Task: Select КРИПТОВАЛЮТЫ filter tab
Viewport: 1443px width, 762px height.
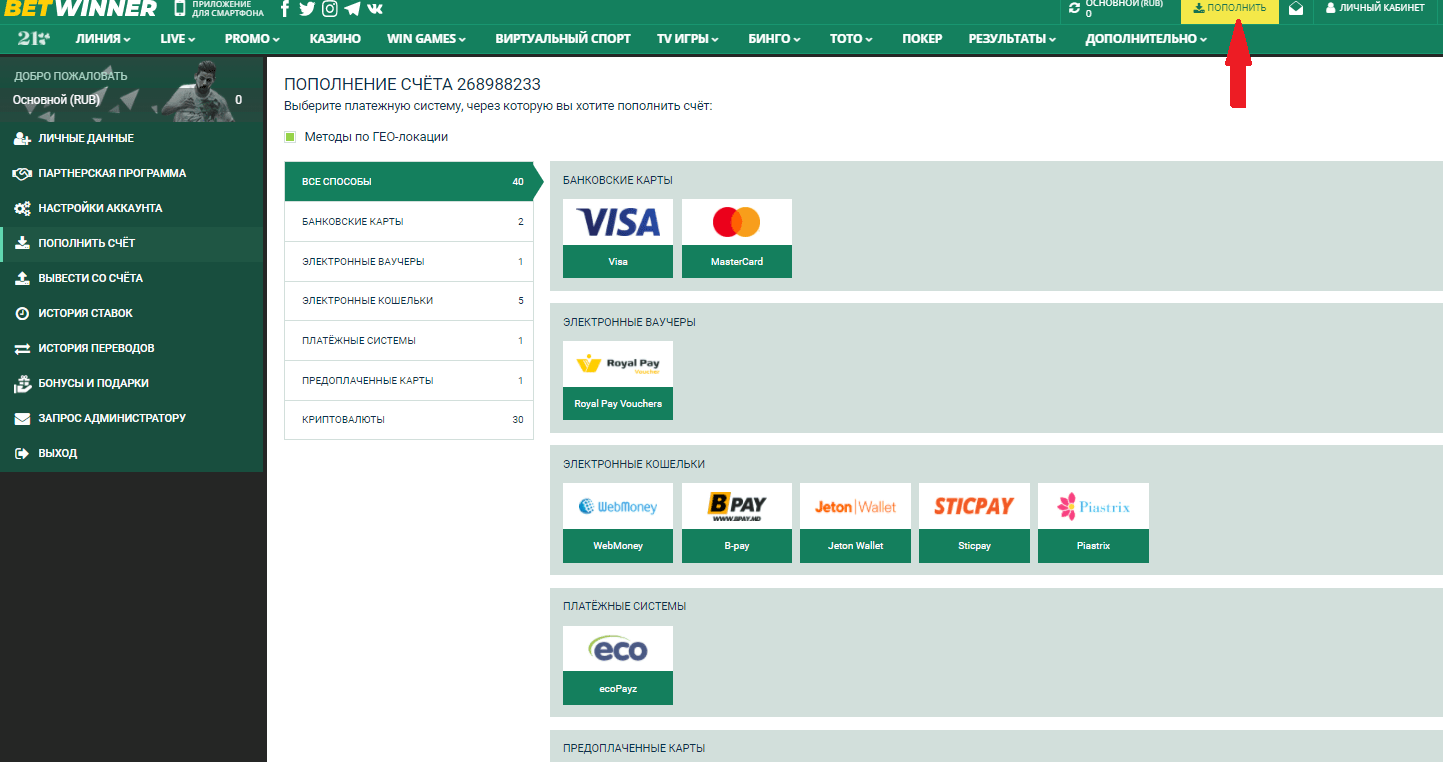Action: coord(408,420)
